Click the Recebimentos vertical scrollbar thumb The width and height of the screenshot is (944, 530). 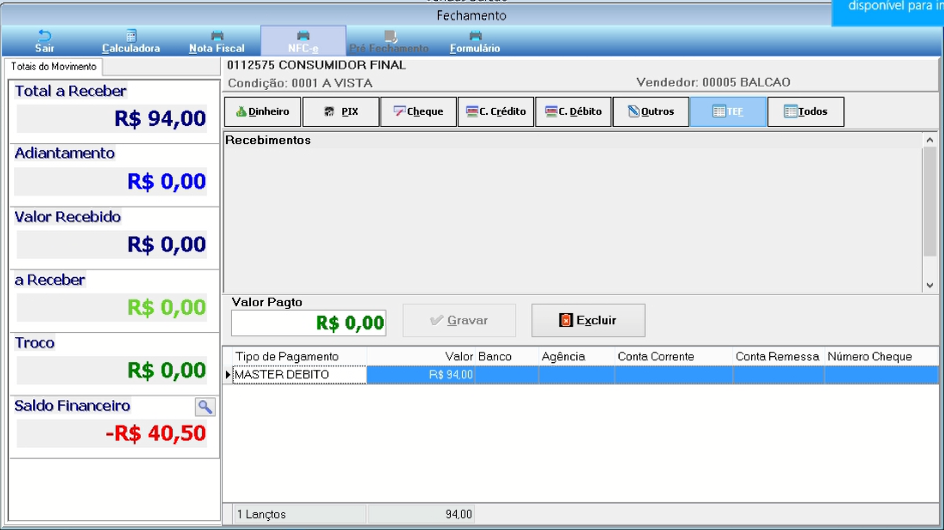[930, 202]
